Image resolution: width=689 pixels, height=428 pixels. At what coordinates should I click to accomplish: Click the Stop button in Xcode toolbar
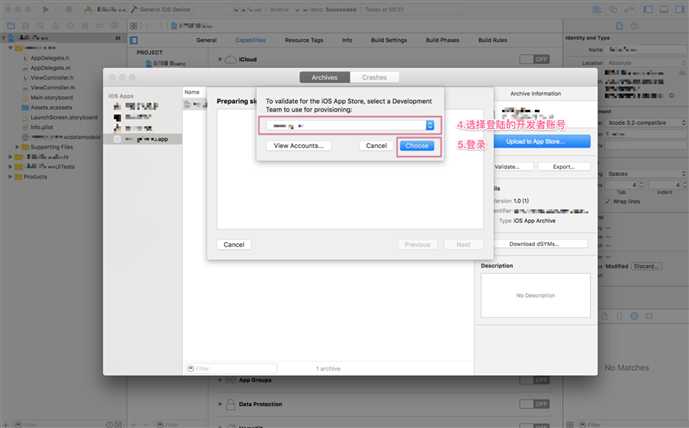[69, 9]
